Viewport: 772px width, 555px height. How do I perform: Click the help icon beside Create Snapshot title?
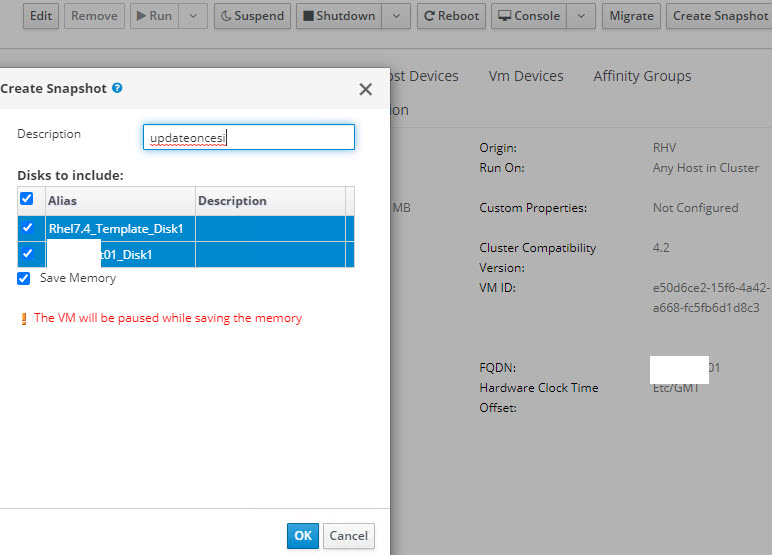pos(117,88)
